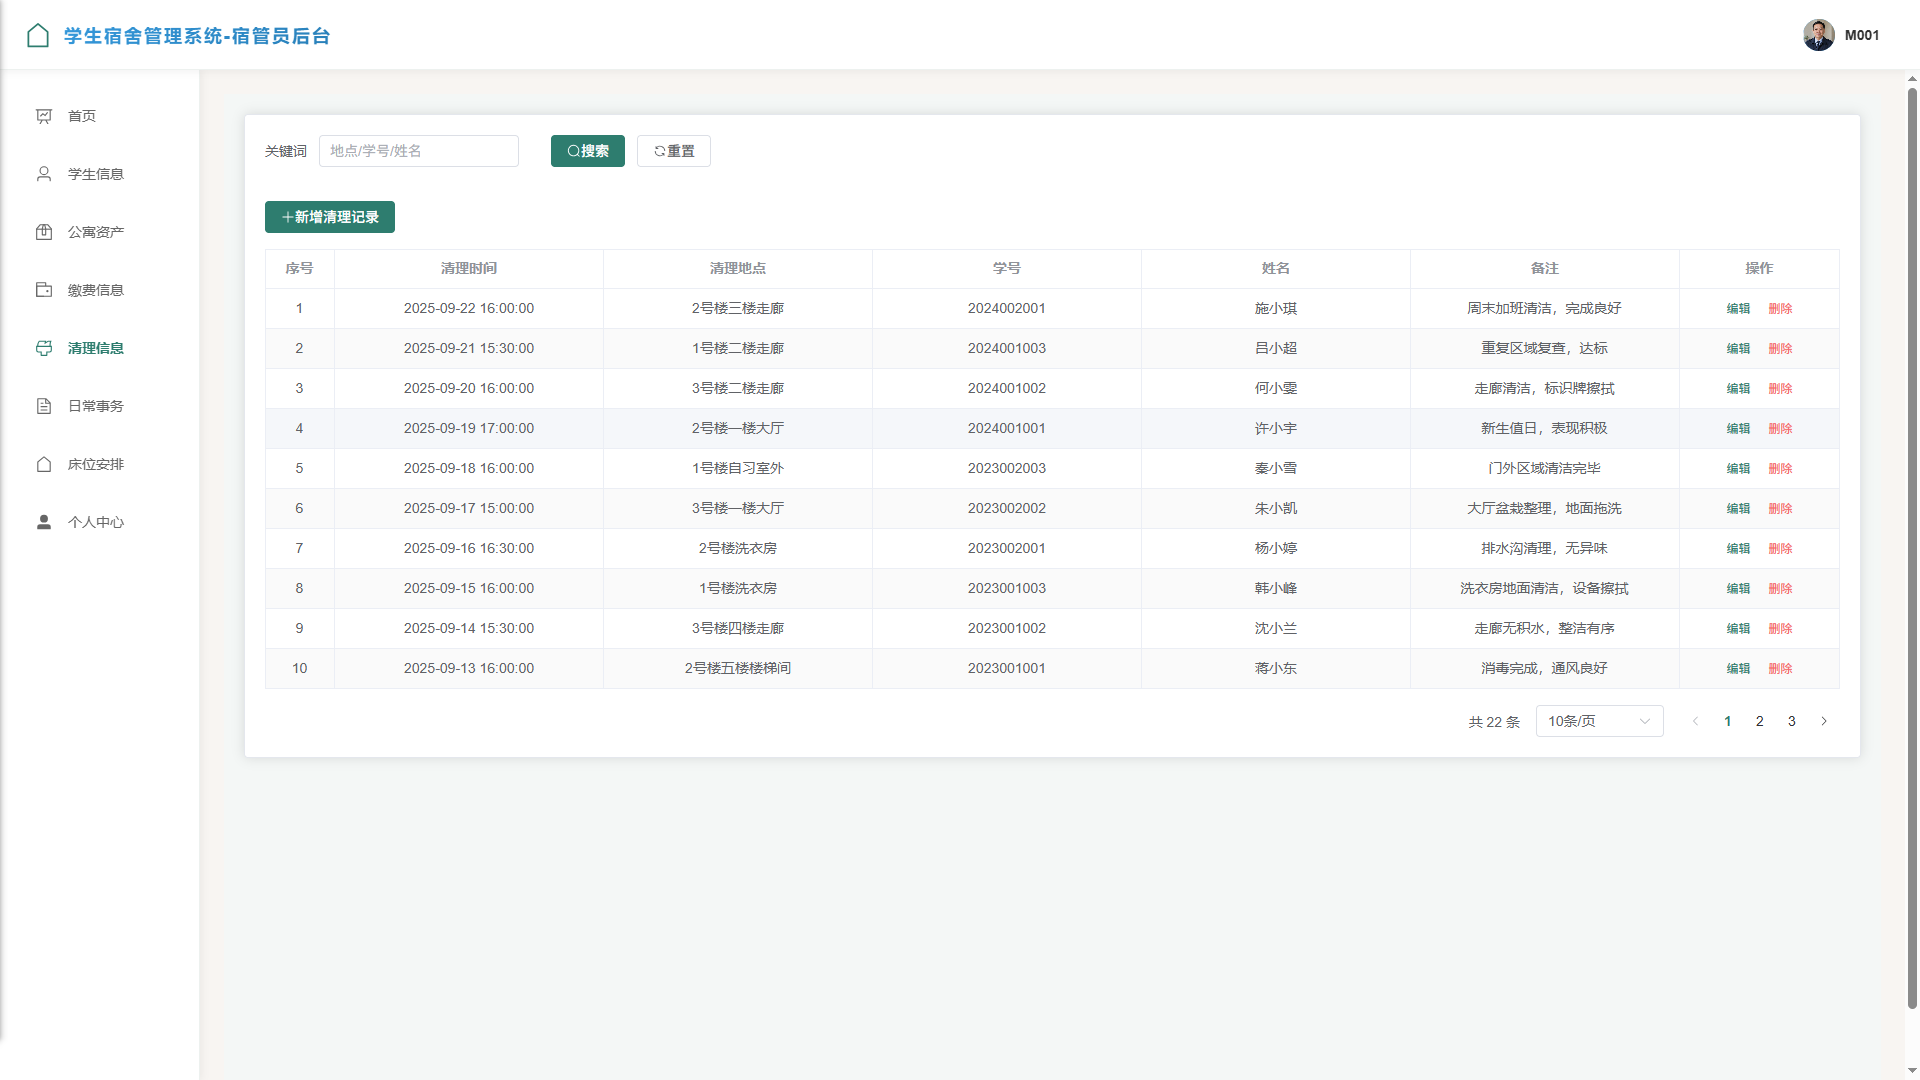Click the scrollbar down arrow

tap(1912, 1071)
